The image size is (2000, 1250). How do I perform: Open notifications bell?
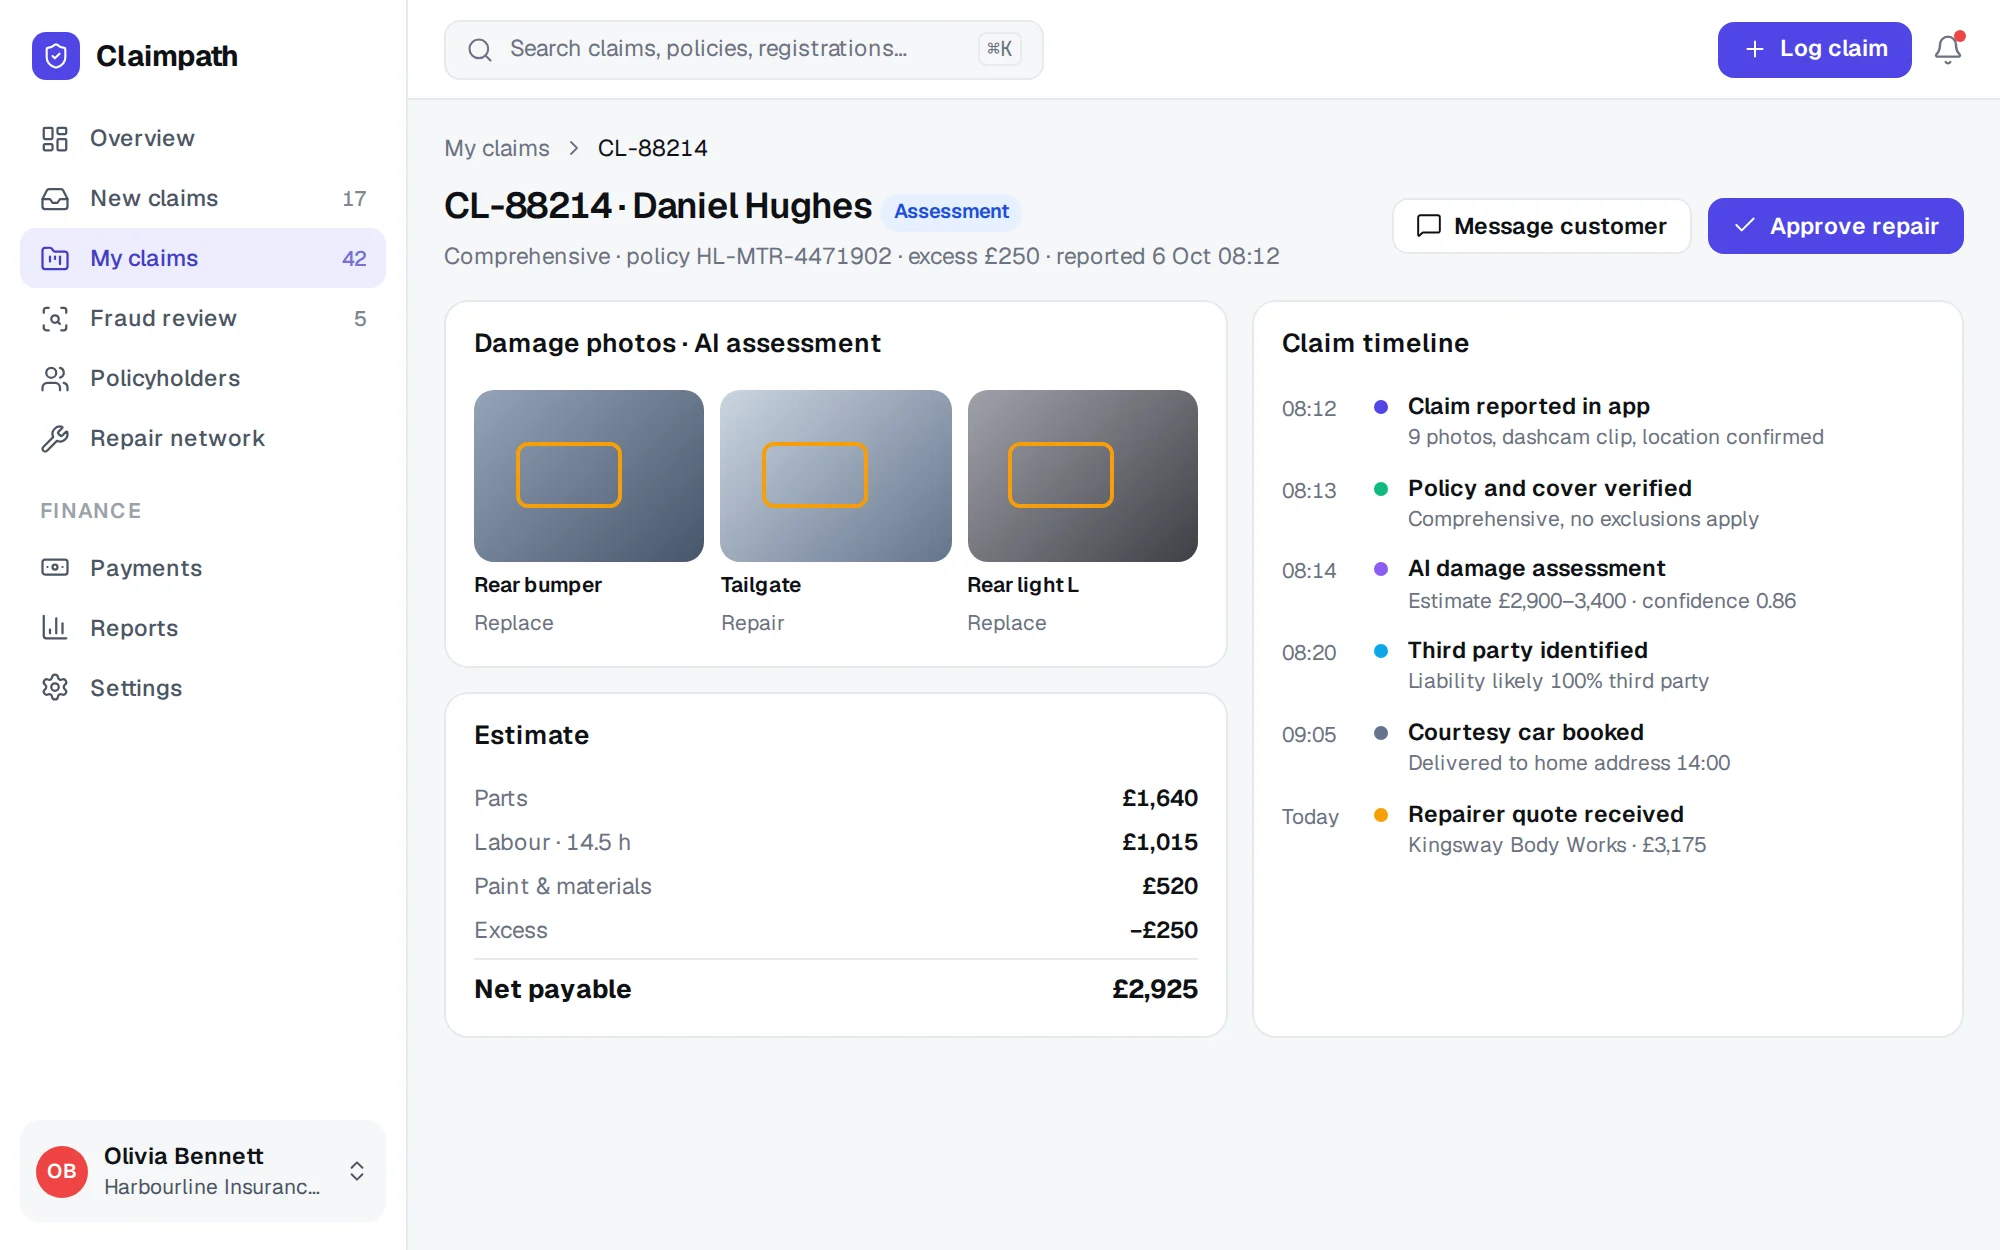[x=1948, y=49]
